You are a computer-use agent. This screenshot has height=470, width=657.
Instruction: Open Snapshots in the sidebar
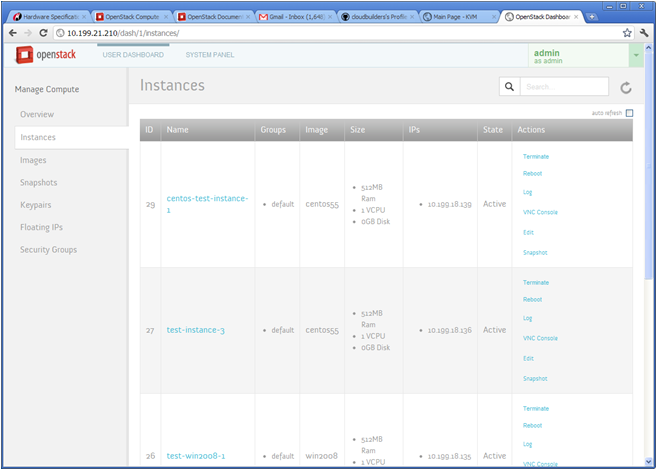(39, 183)
